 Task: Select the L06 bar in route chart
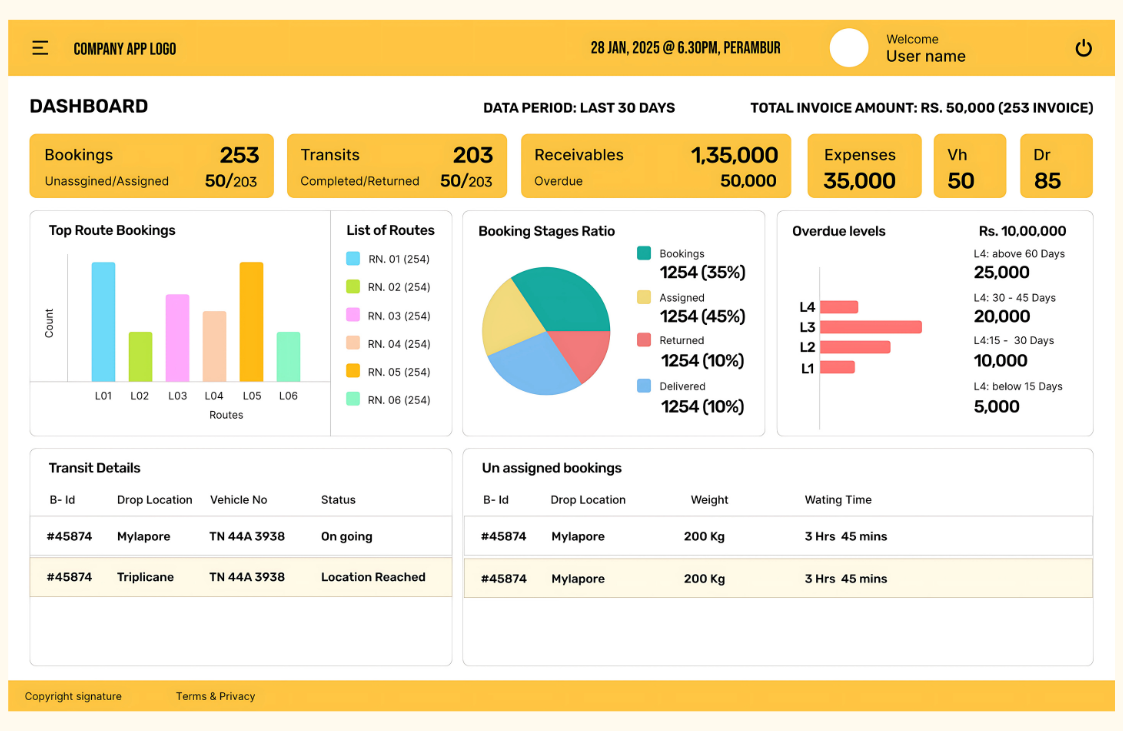point(289,357)
